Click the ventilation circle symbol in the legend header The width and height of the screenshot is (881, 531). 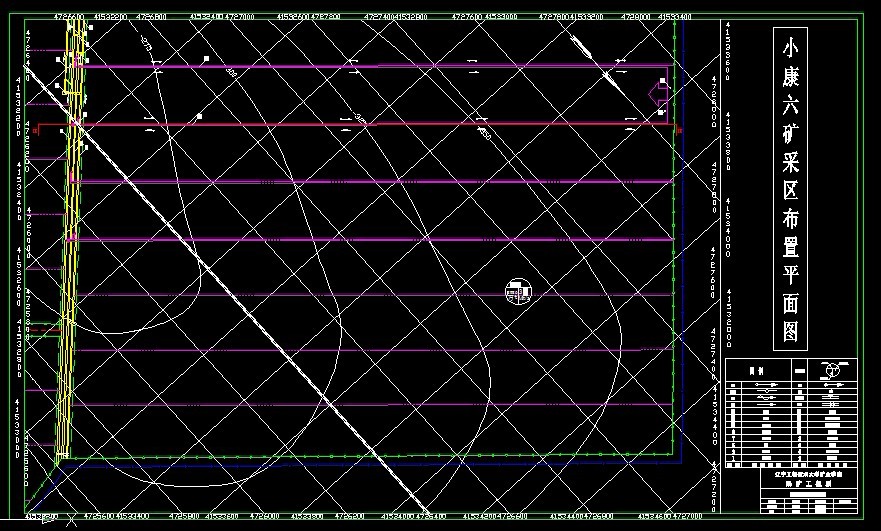coord(833,371)
